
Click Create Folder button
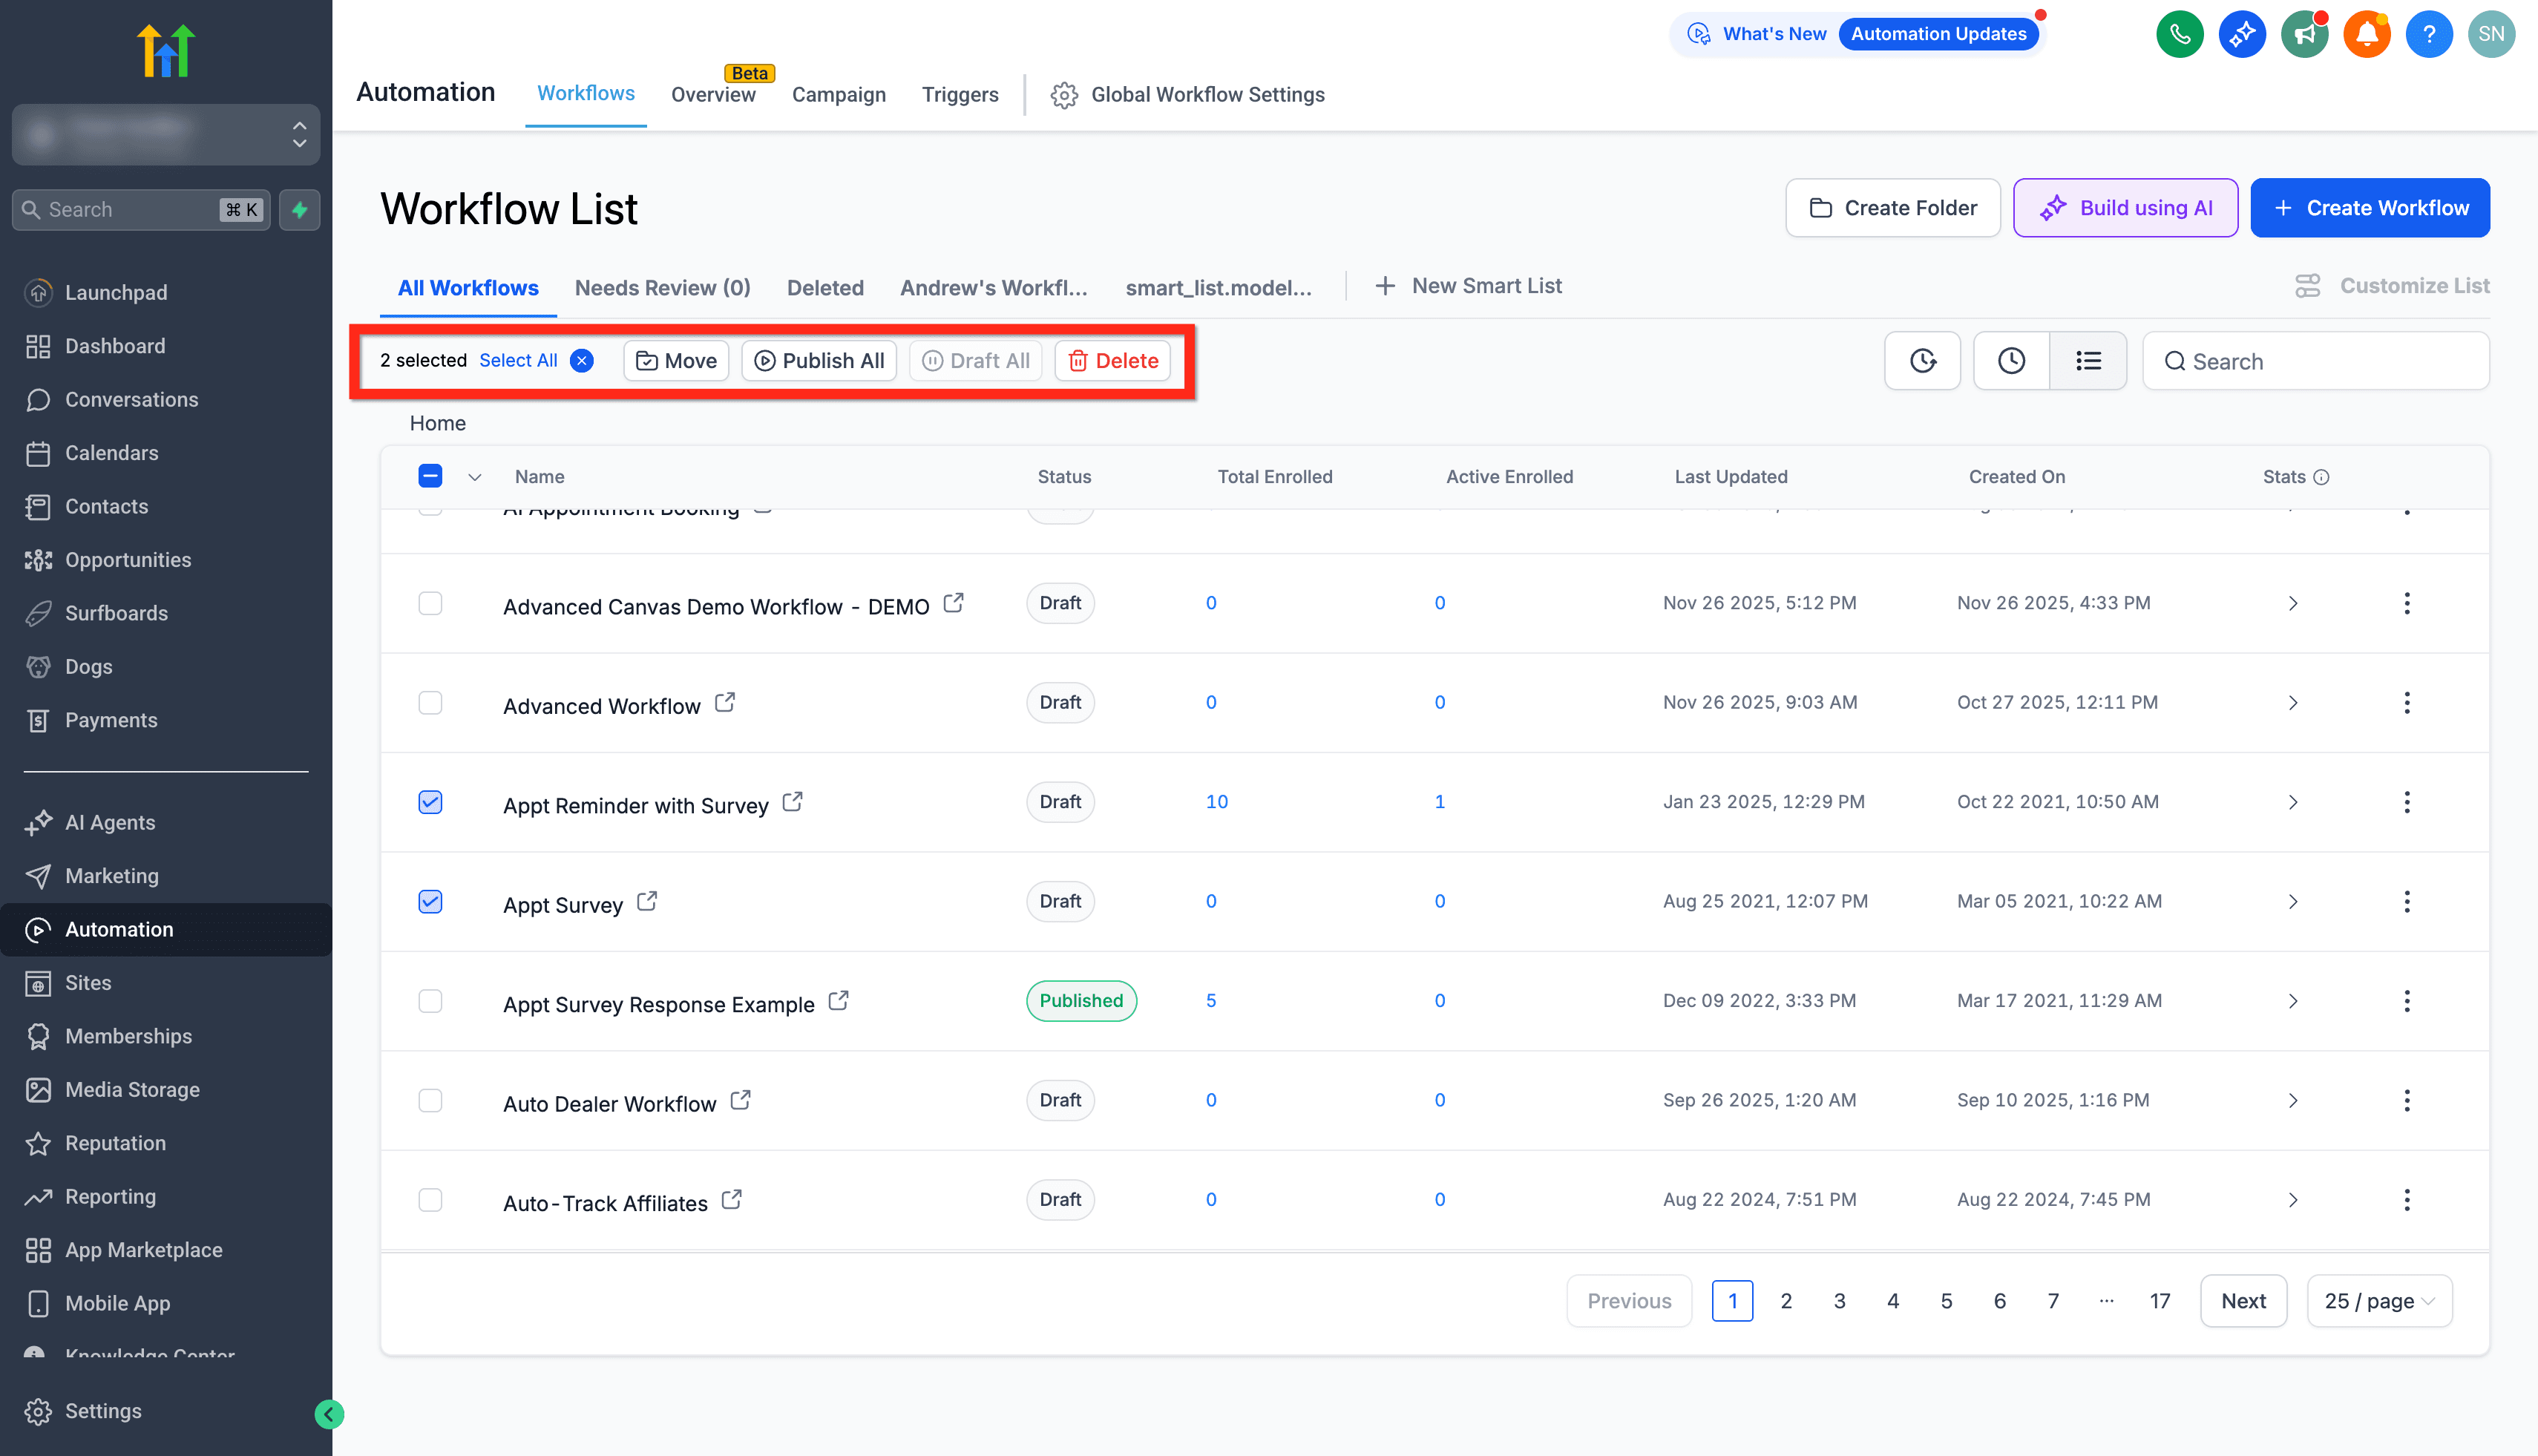pos(1893,208)
